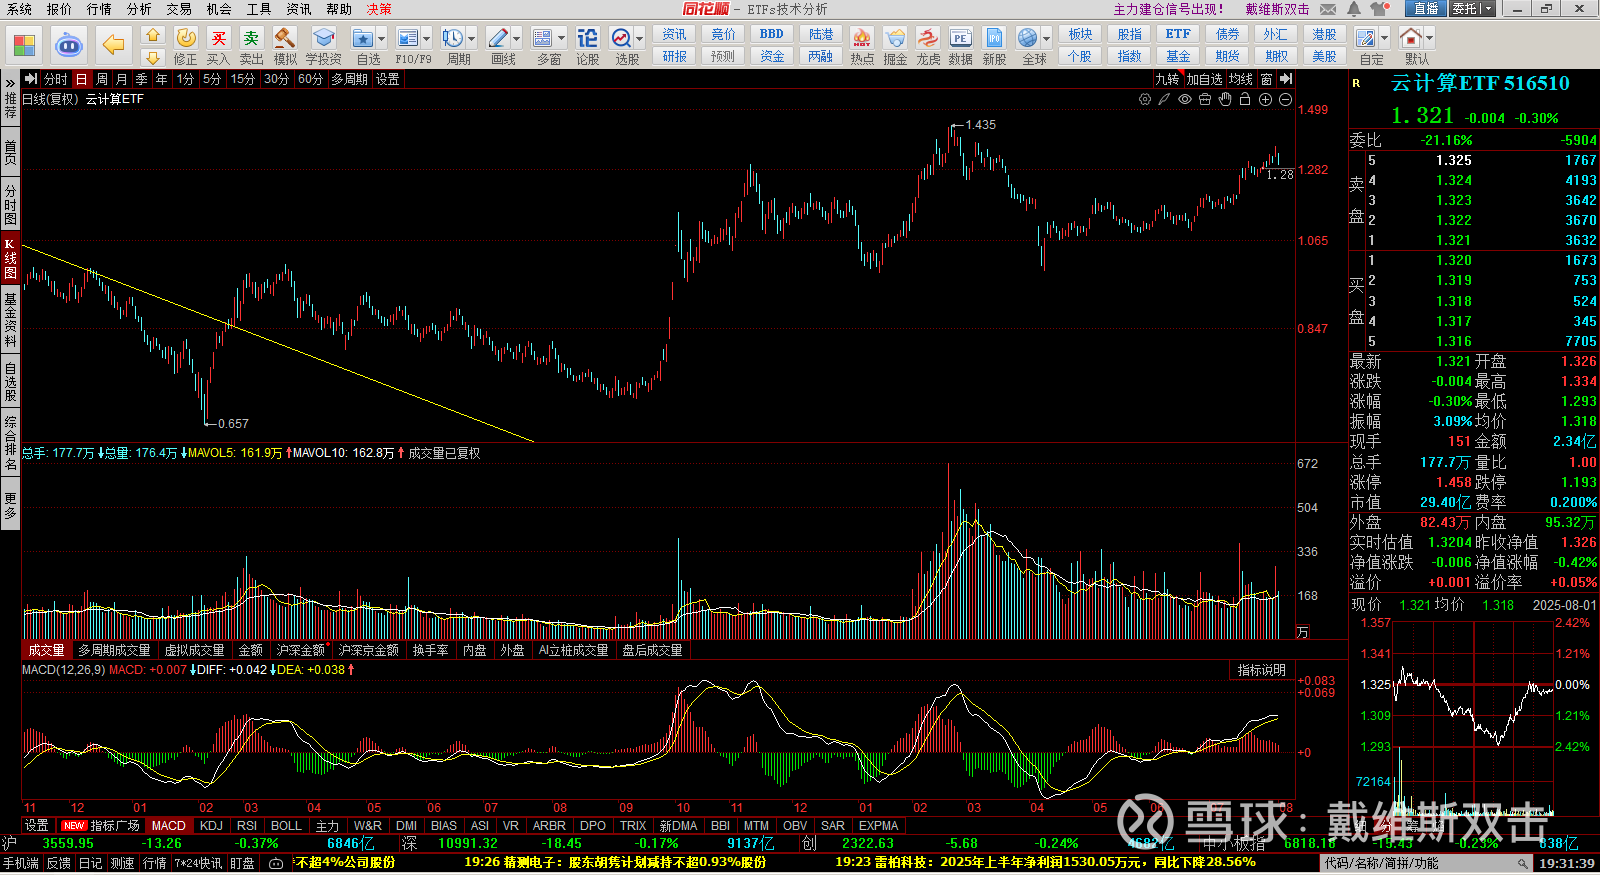The height and width of the screenshot is (875, 1600).
Task: Toggle 均线 moving averages display
Action: click(1241, 79)
